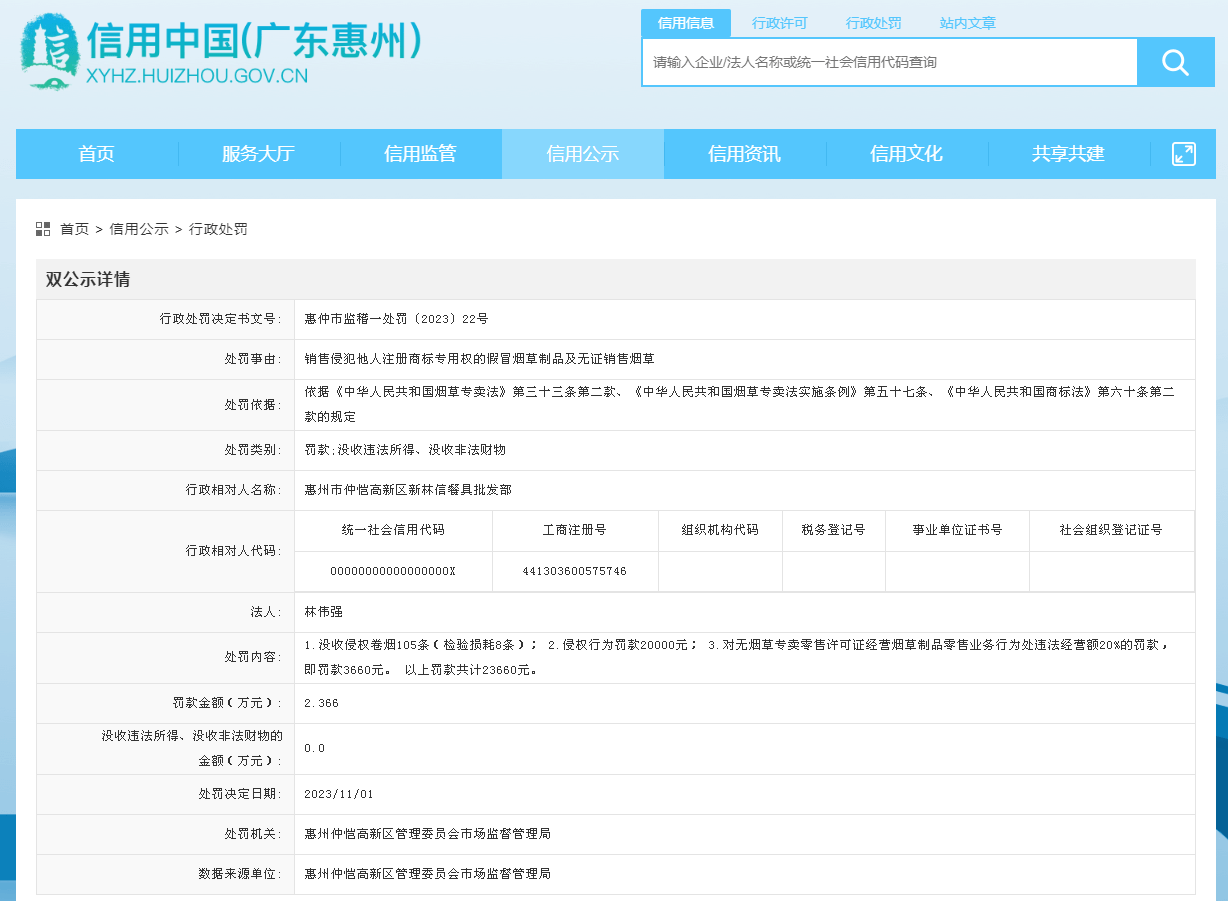Viewport: 1228px width, 901px height.
Task: Go to the 信用监管 navigation section
Action: (x=420, y=154)
